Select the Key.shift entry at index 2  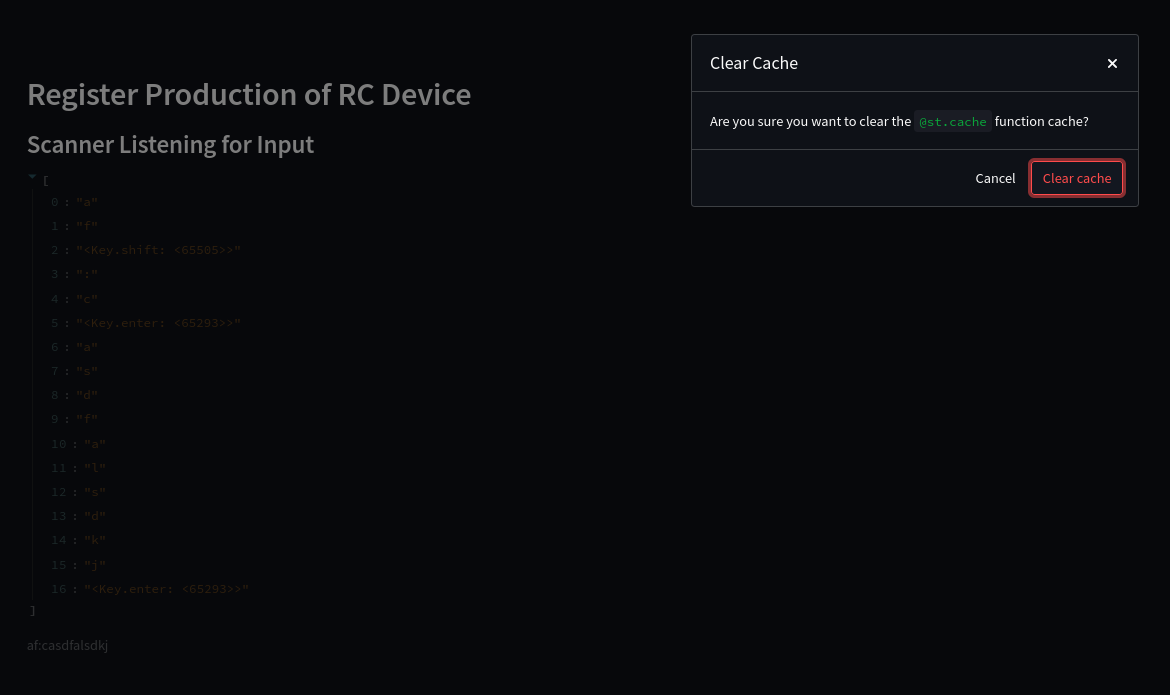click(x=158, y=250)
